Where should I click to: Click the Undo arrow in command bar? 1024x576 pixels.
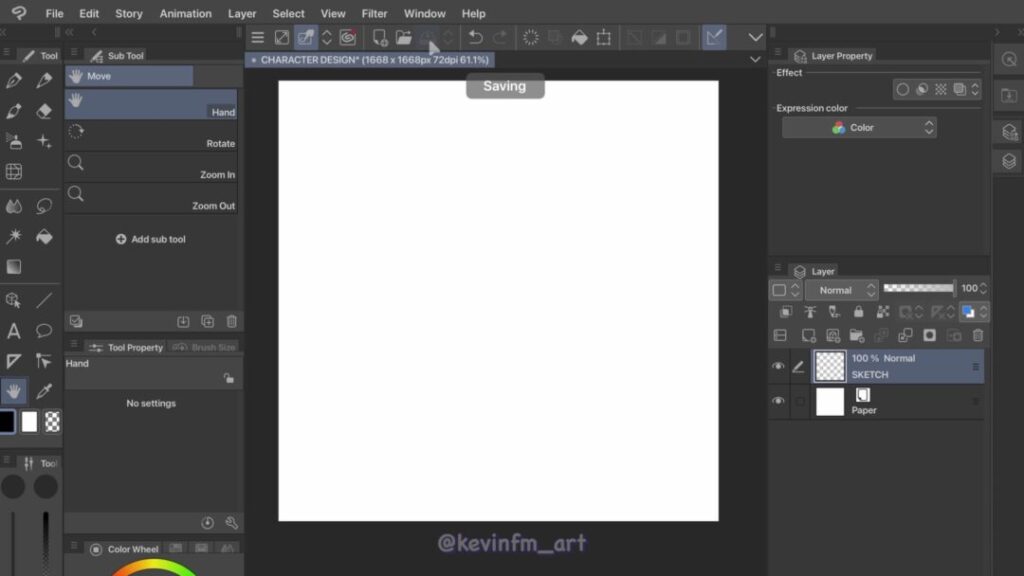(x=475, y=37)
